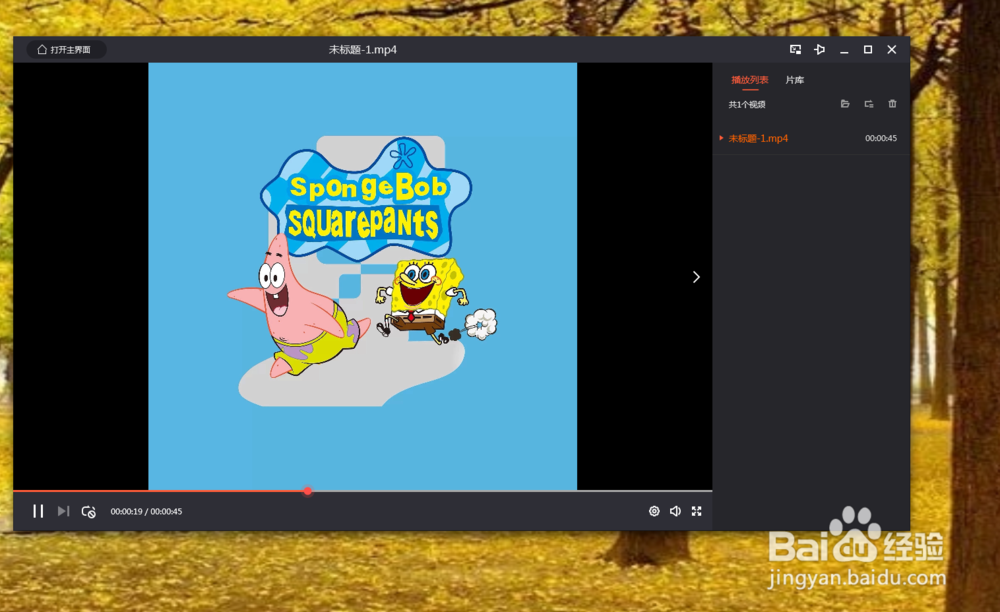Collapse the playlist sidebar with the arrow
Image resolution: width=1000 pixels, height=612 pixels.
[x=696, y=277]
